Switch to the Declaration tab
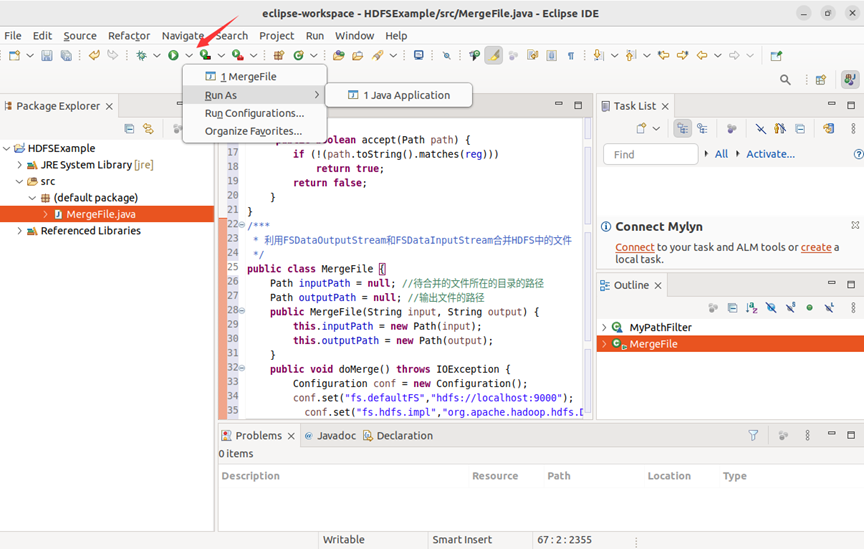The image size is (864, 549). coord(398,435)
